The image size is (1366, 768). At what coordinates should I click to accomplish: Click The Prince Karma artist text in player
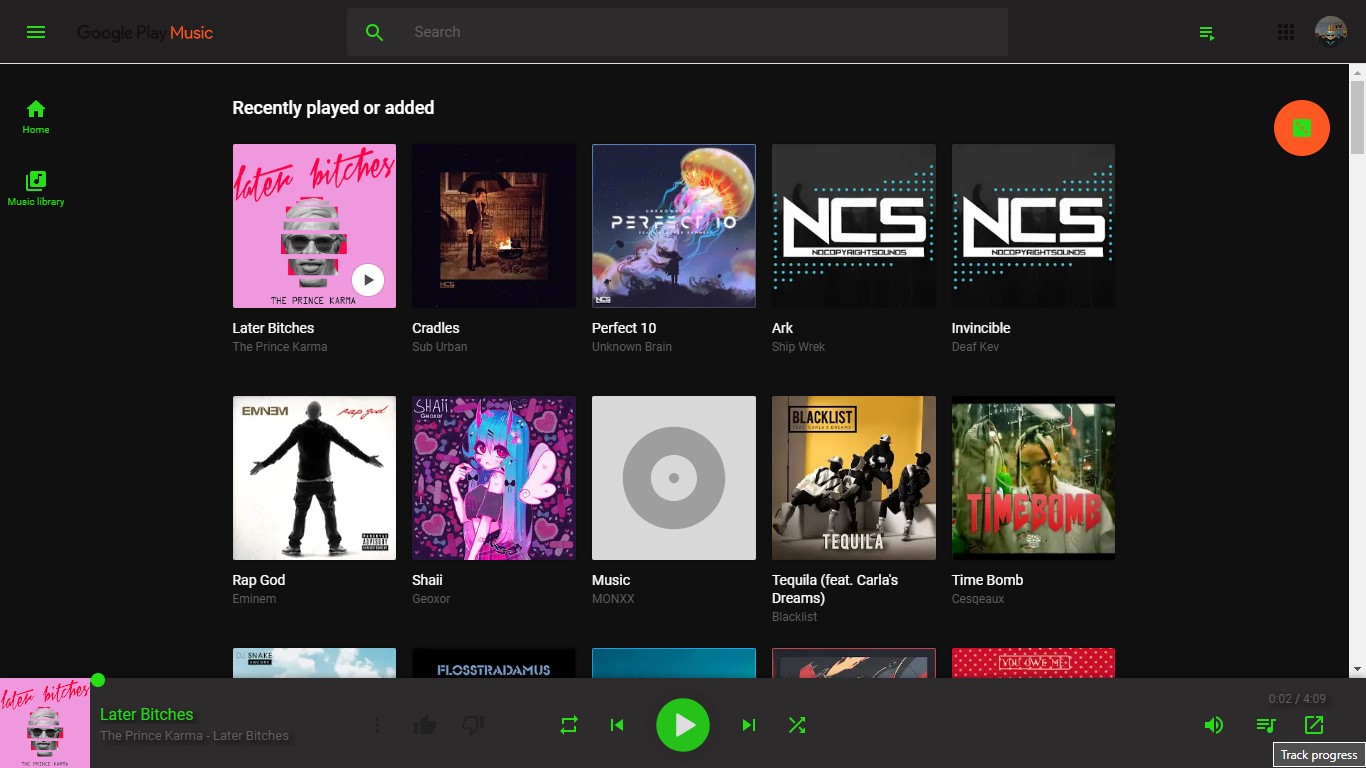coord(149,736)
